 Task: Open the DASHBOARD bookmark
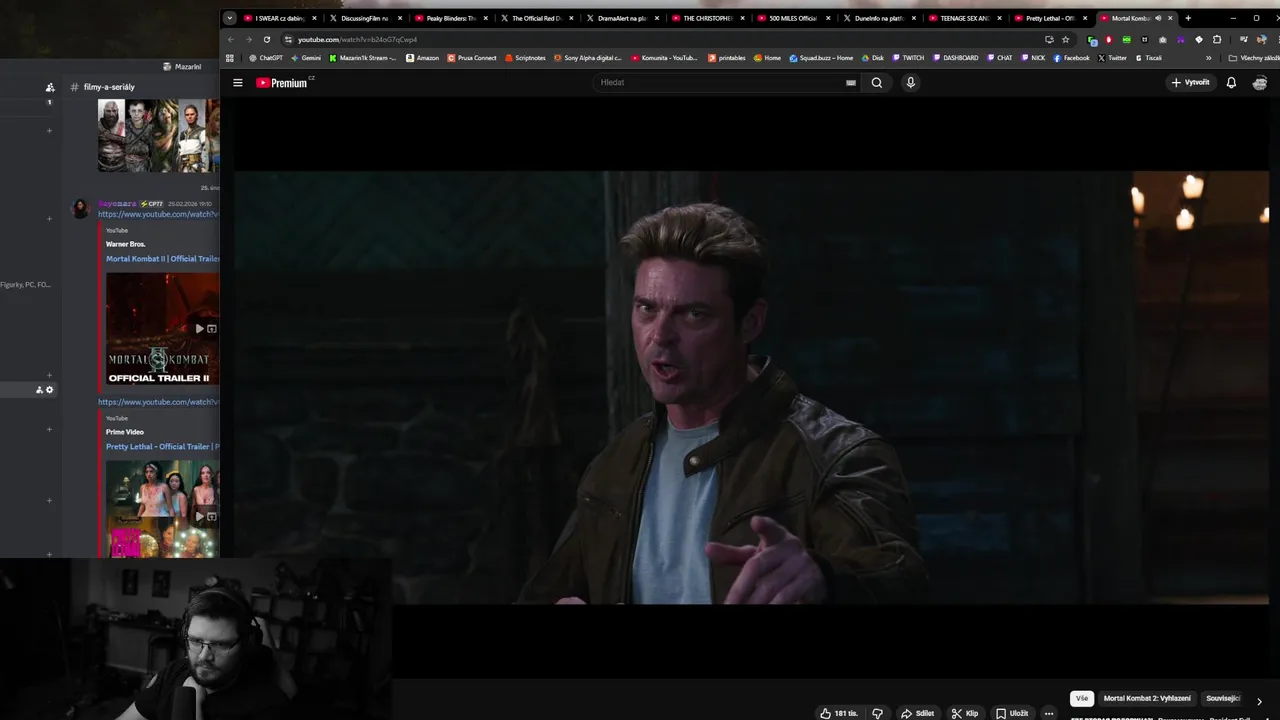pos(955,58)
